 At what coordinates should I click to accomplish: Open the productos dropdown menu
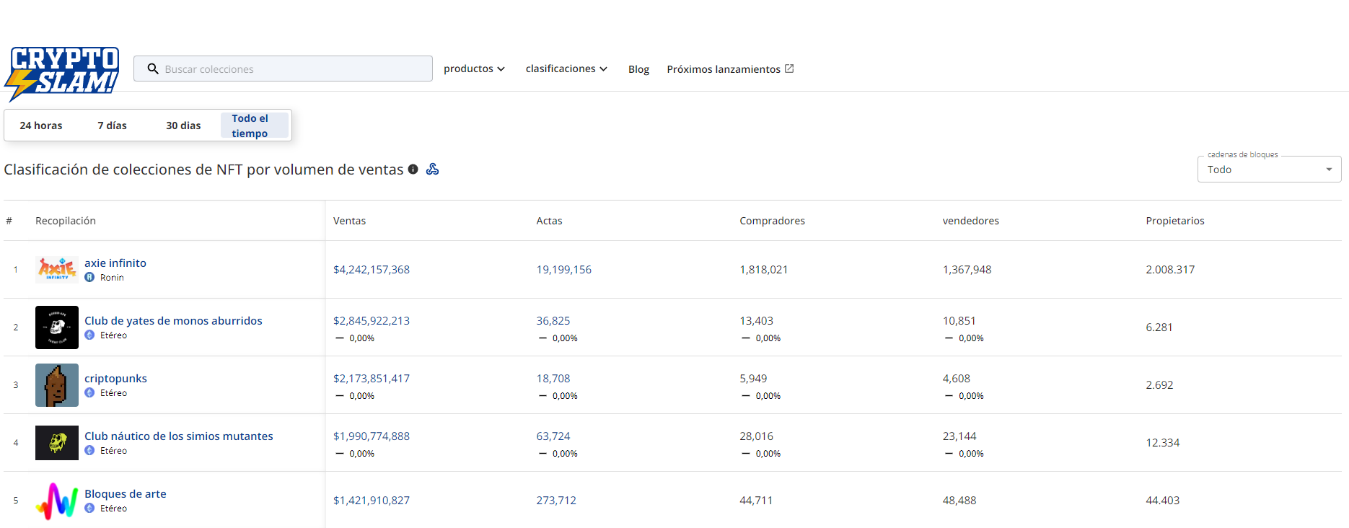coord(474,69)
